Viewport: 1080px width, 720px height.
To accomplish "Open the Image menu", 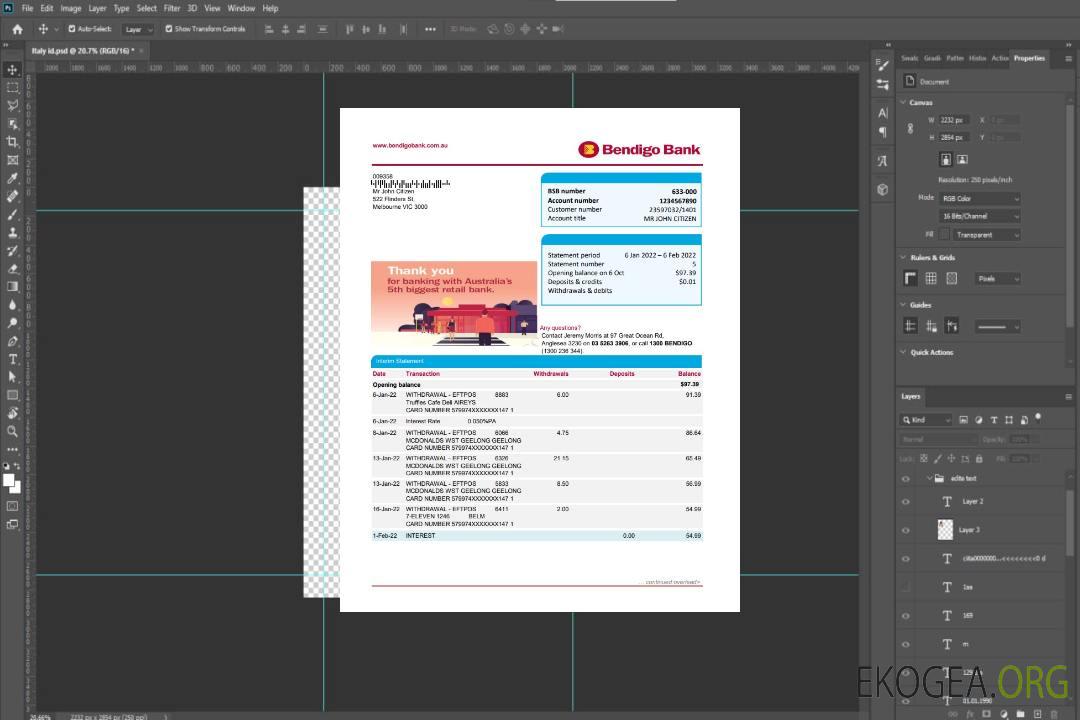I will click(71, 8).
